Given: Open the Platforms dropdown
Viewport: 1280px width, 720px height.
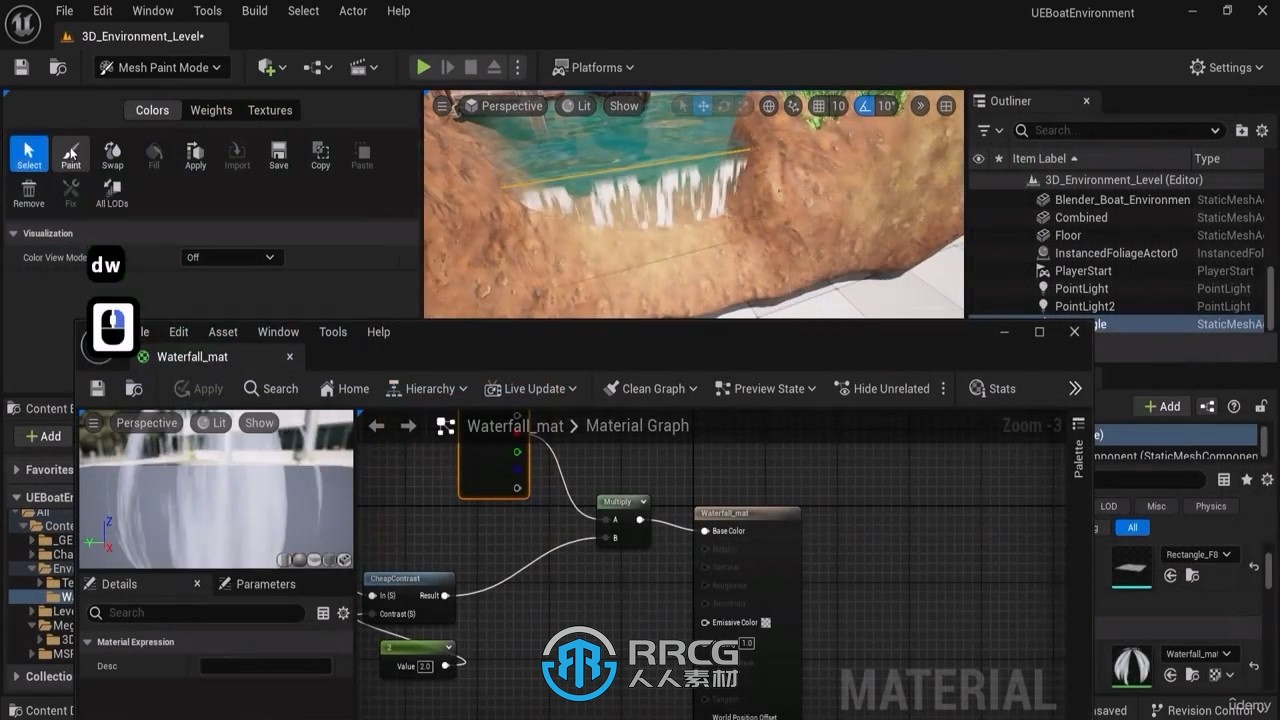Looking at the screenshot, I should pyautogui.click(x=595, y=67).
